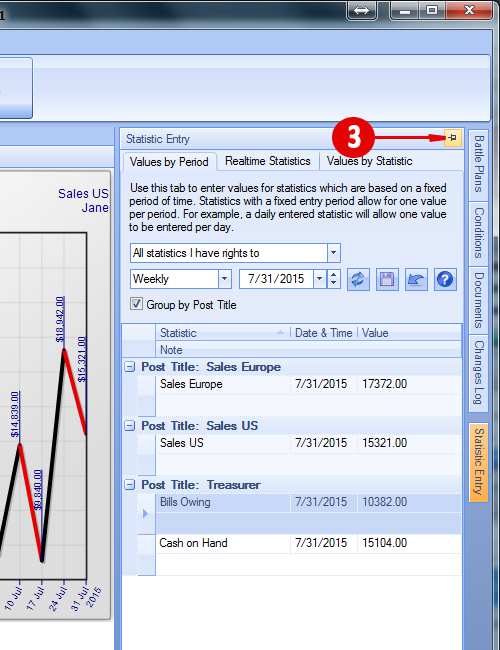Click the date spinner up arrow
This screenshot has height=650, width=500.
(333, 274)
